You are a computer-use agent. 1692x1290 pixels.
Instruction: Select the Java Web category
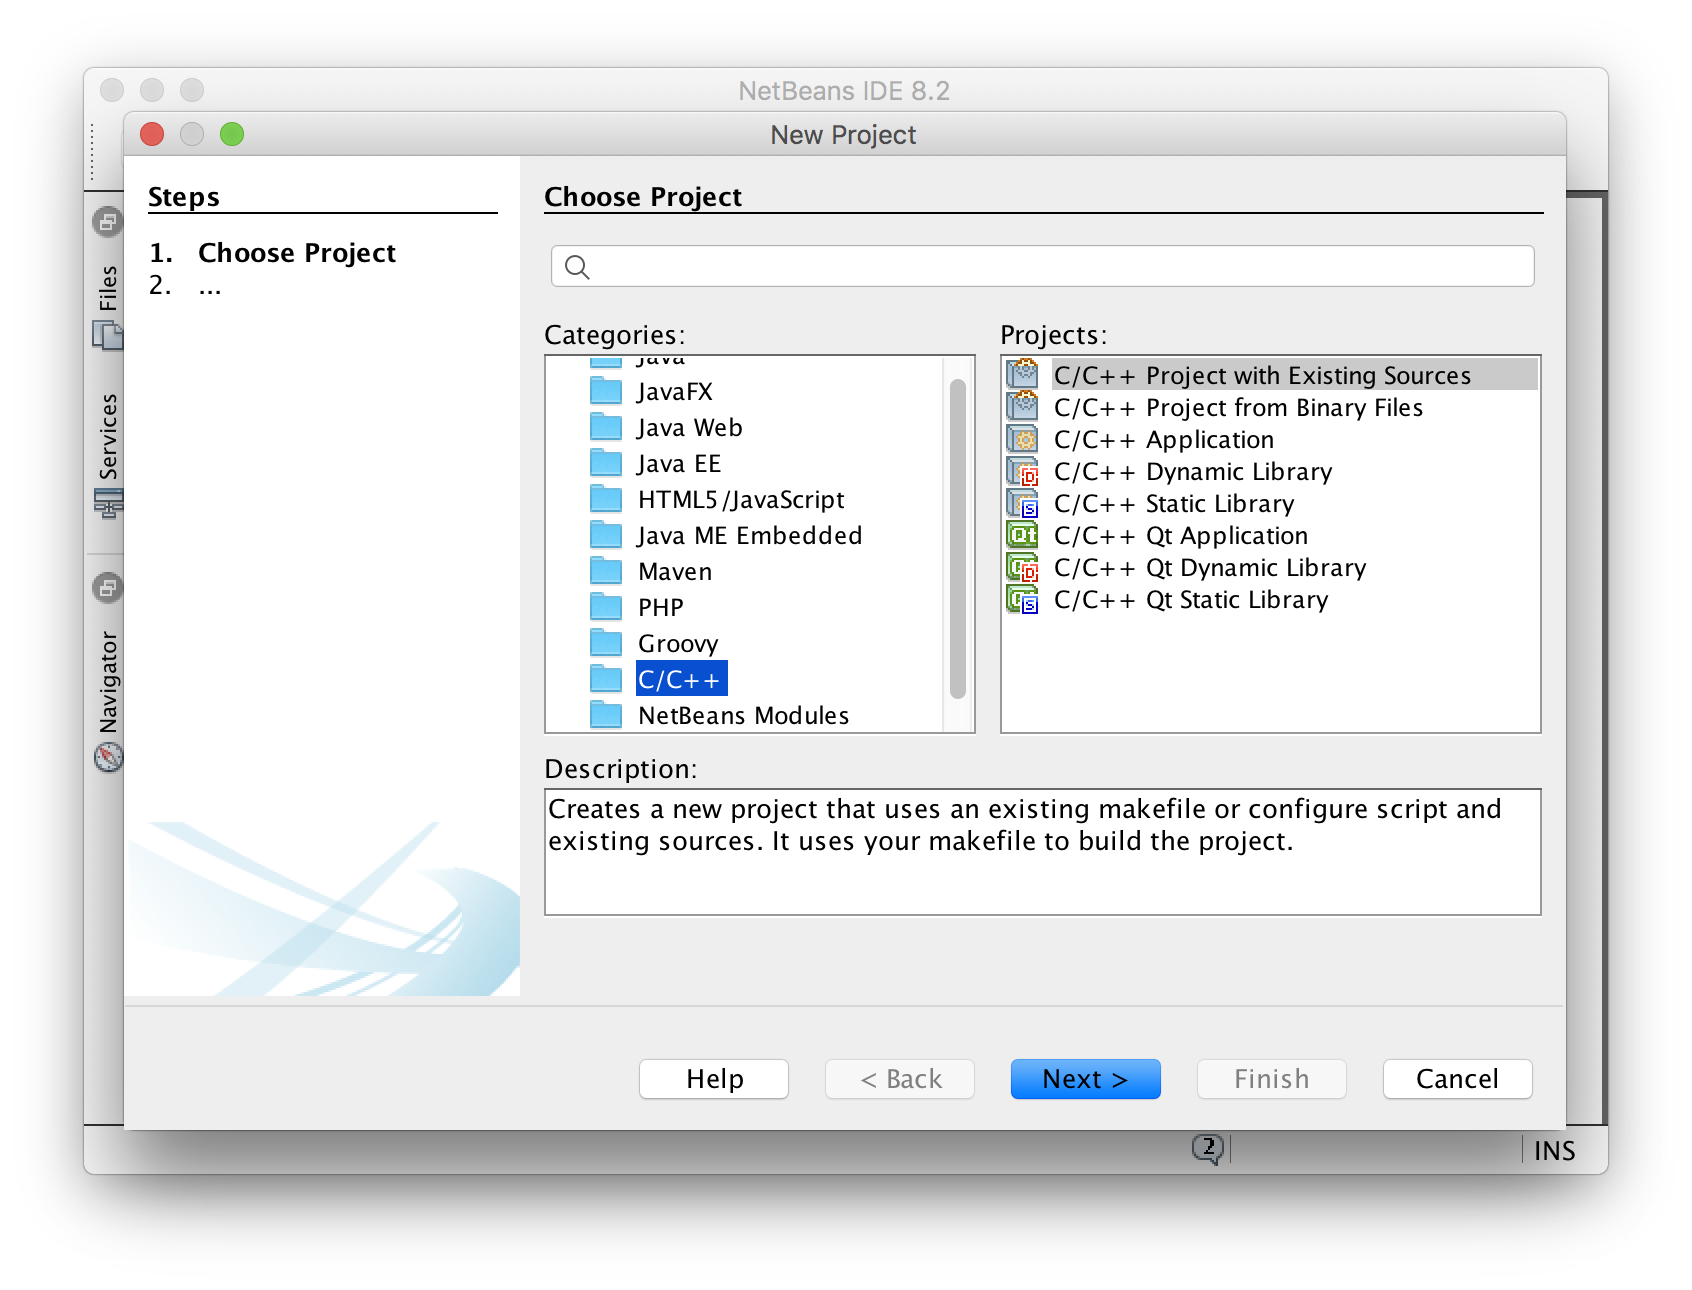pyautogui.click(x=690, y=427)
